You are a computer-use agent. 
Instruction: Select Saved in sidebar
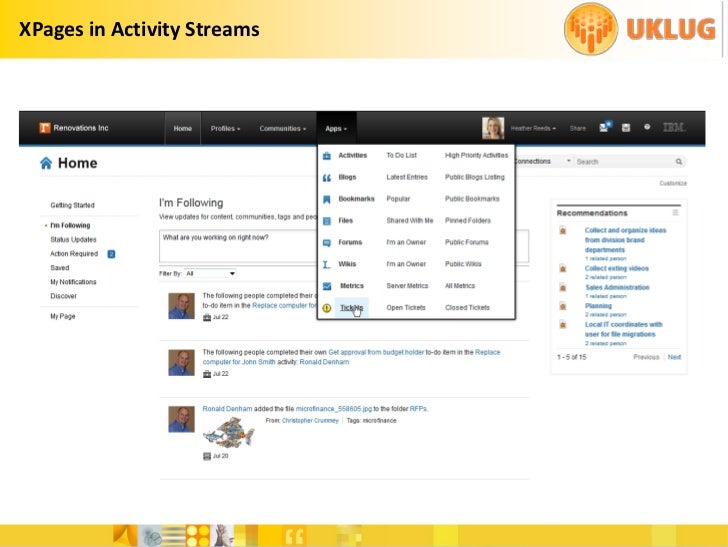[59, 268]
